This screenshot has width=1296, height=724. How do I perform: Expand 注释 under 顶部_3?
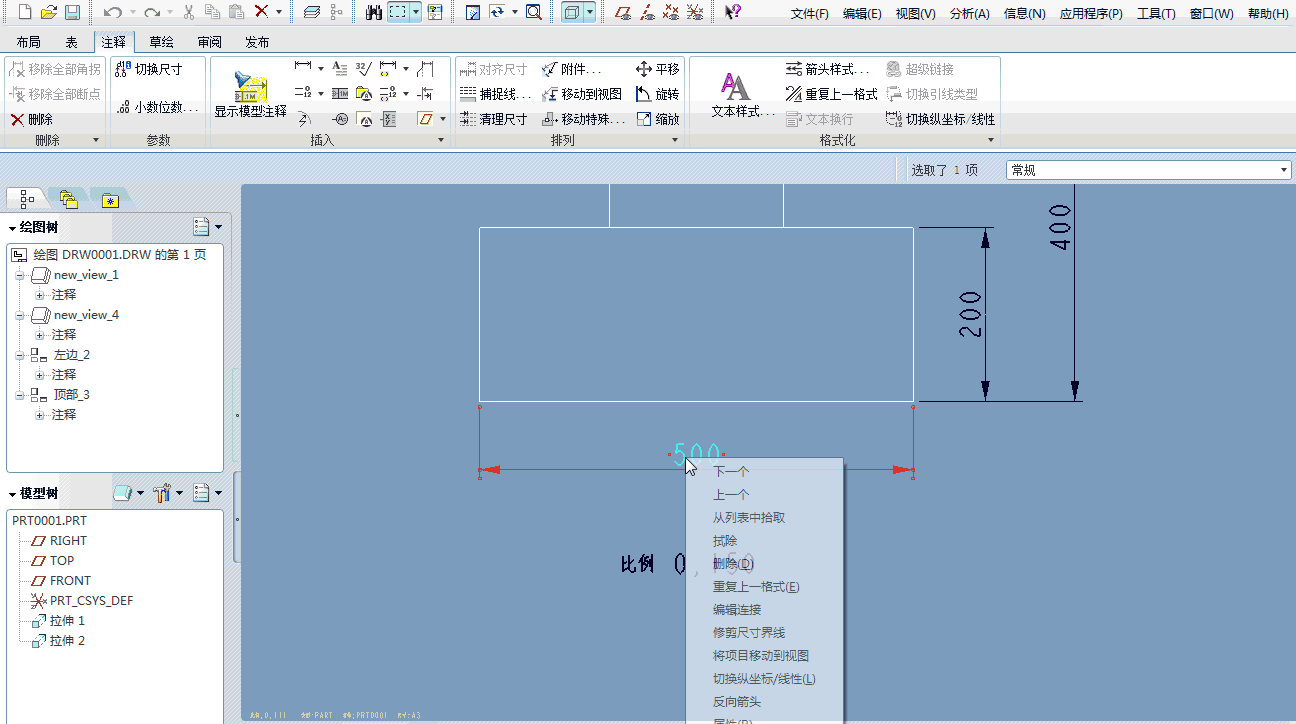(x=39, y=415)
